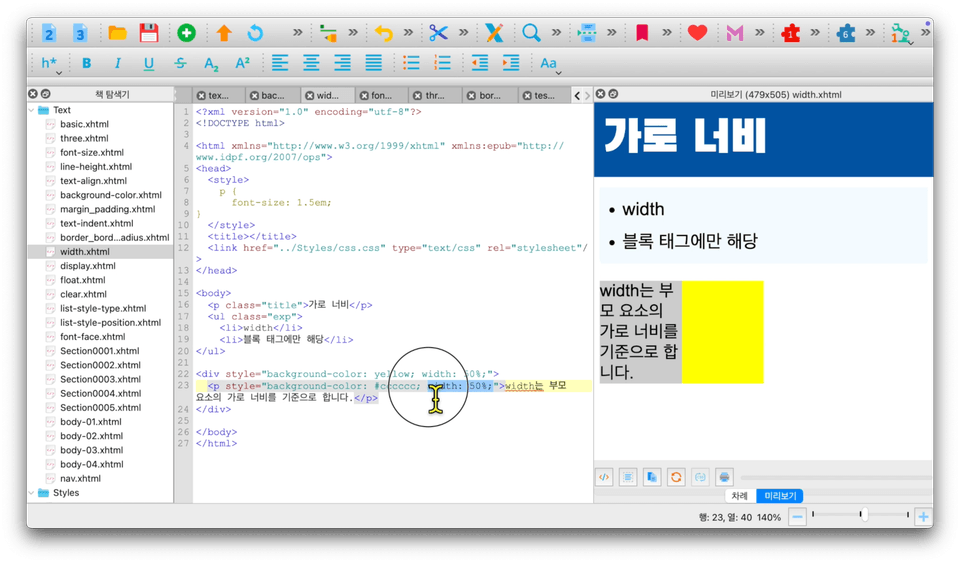Create a new EPUB3 book
The image size is (960, 563).
(x=80, y=32)
